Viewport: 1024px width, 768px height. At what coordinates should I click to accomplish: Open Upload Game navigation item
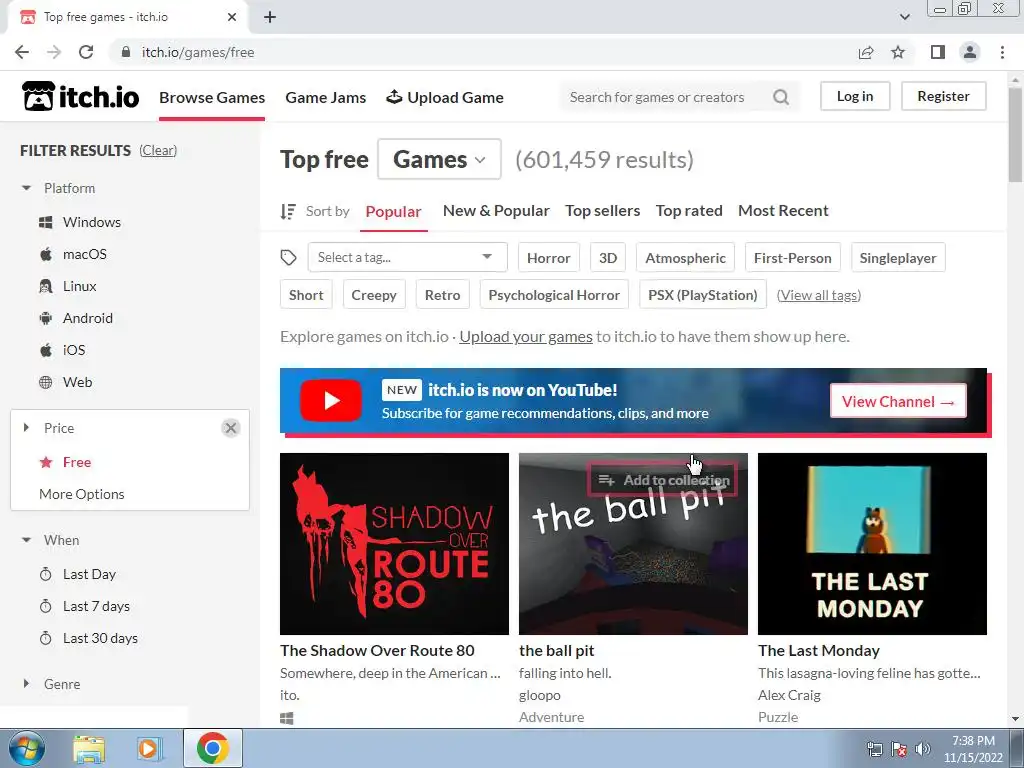(x=445, y=97)
